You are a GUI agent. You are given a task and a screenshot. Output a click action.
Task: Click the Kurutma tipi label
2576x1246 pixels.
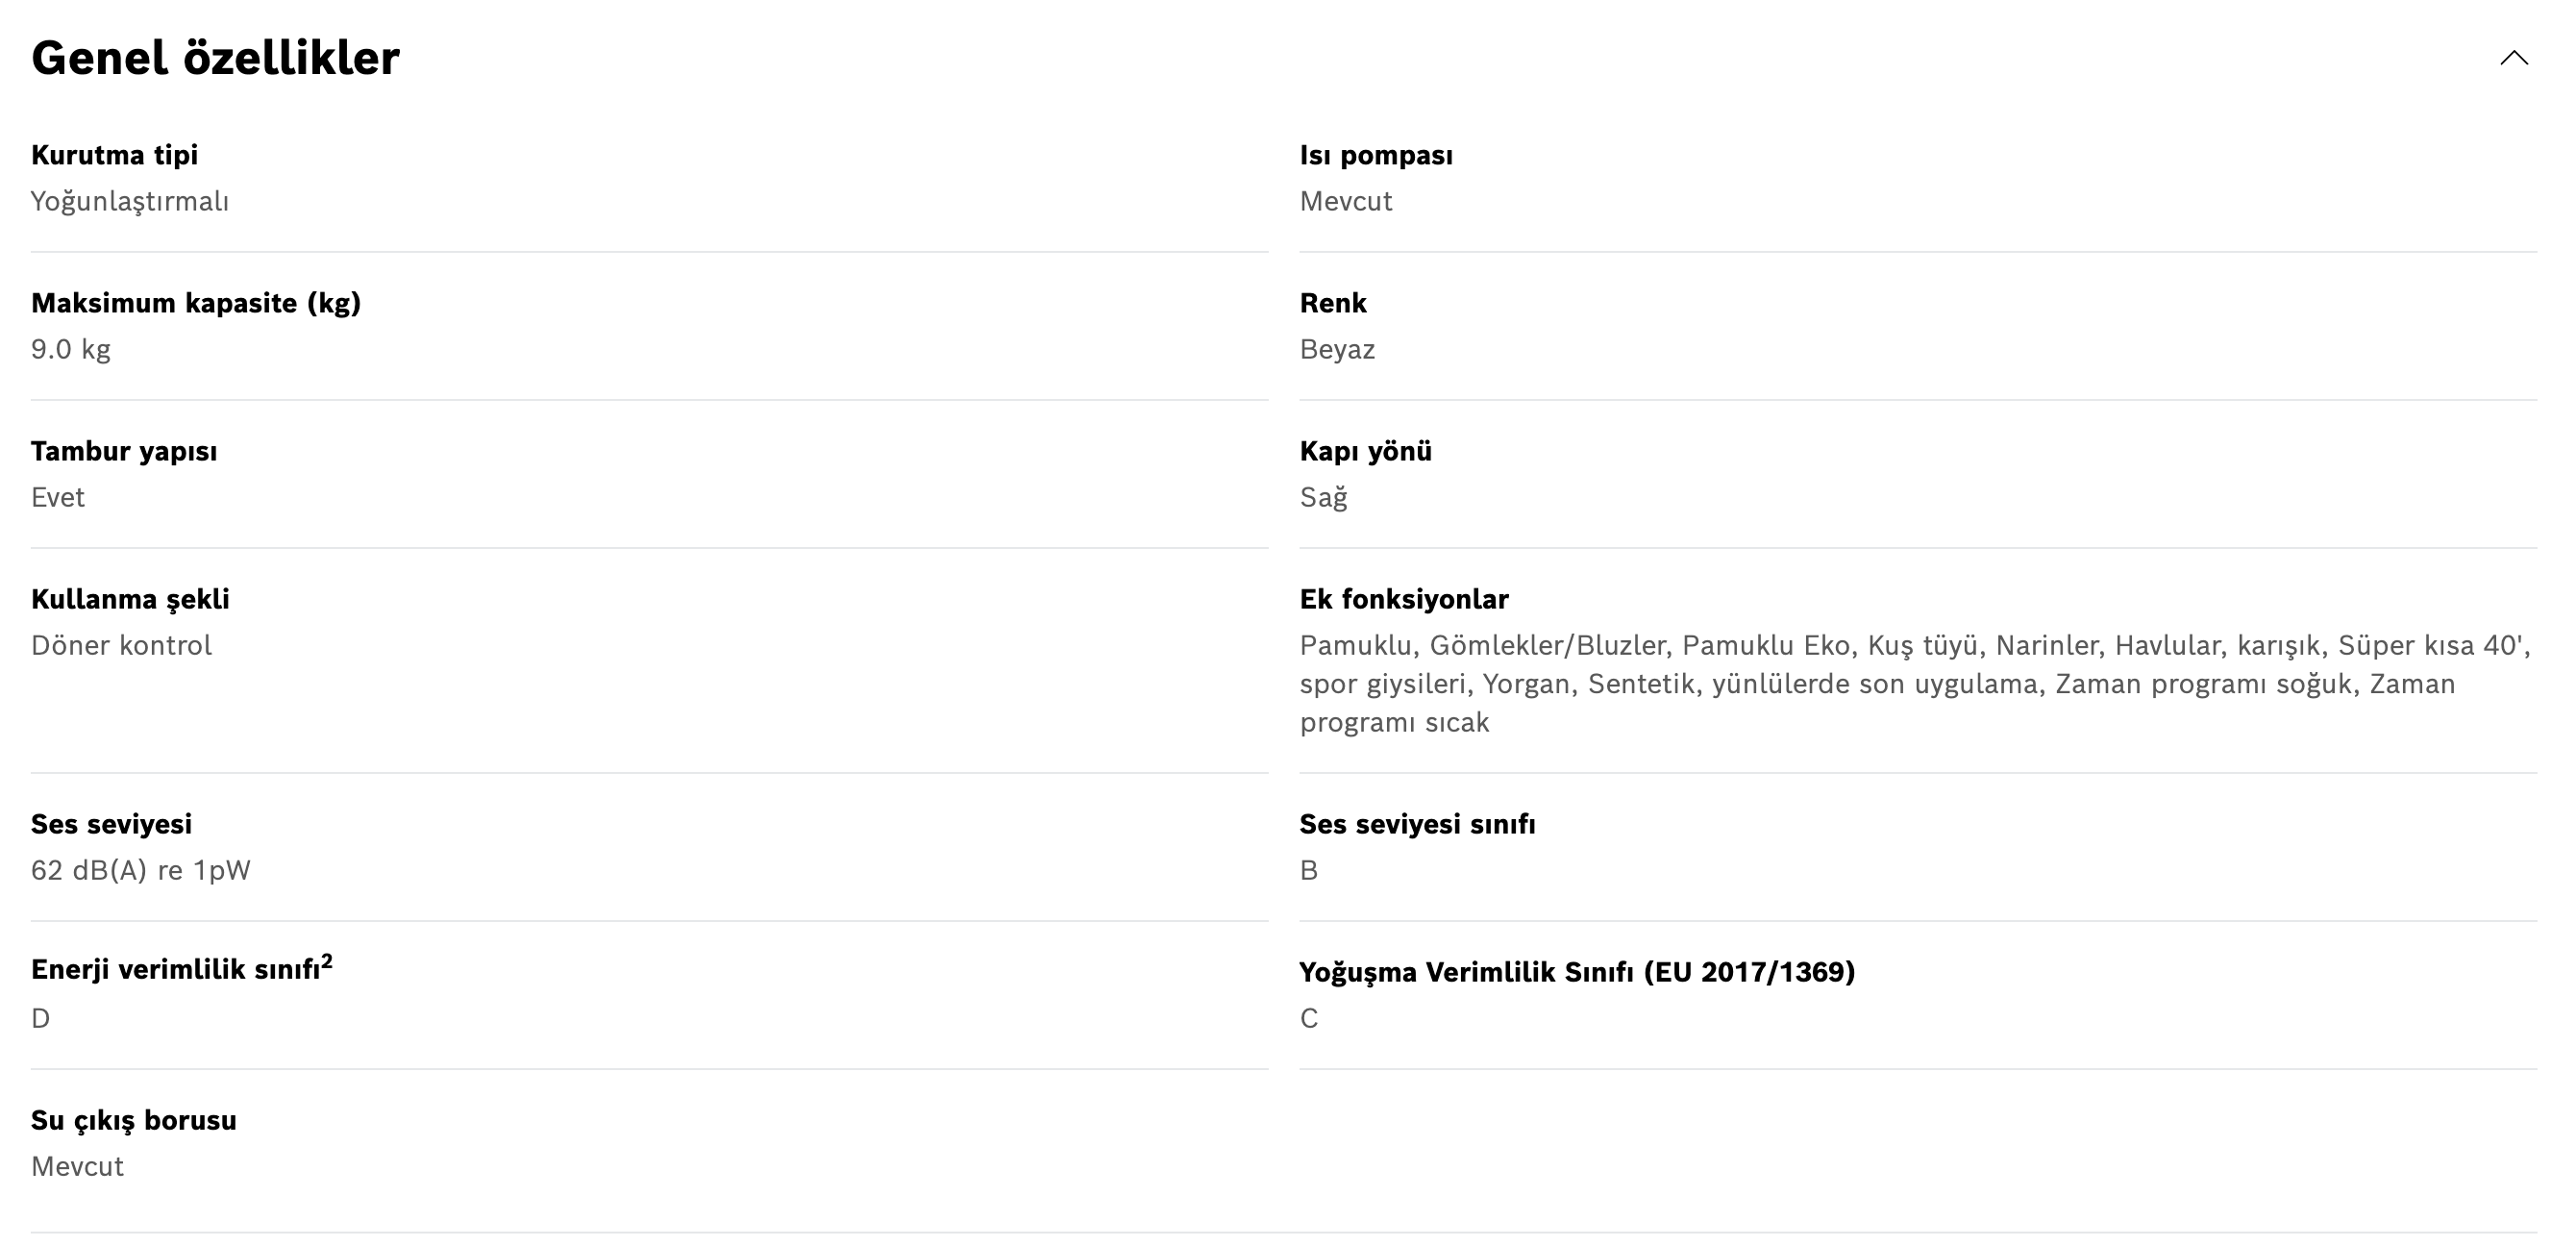[x=114, y=155]
